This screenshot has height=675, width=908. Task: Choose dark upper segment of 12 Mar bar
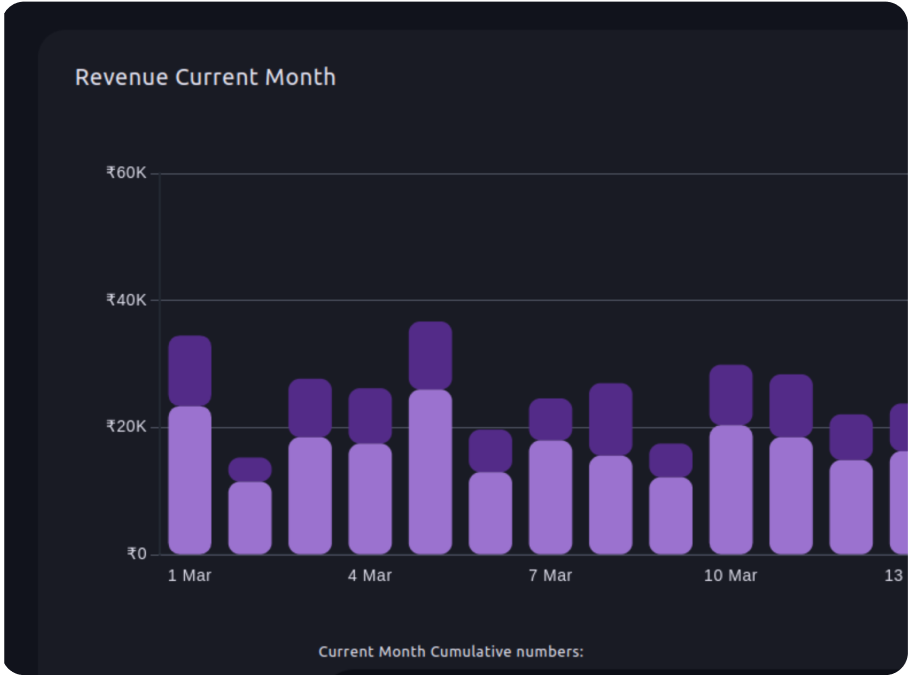851,437
